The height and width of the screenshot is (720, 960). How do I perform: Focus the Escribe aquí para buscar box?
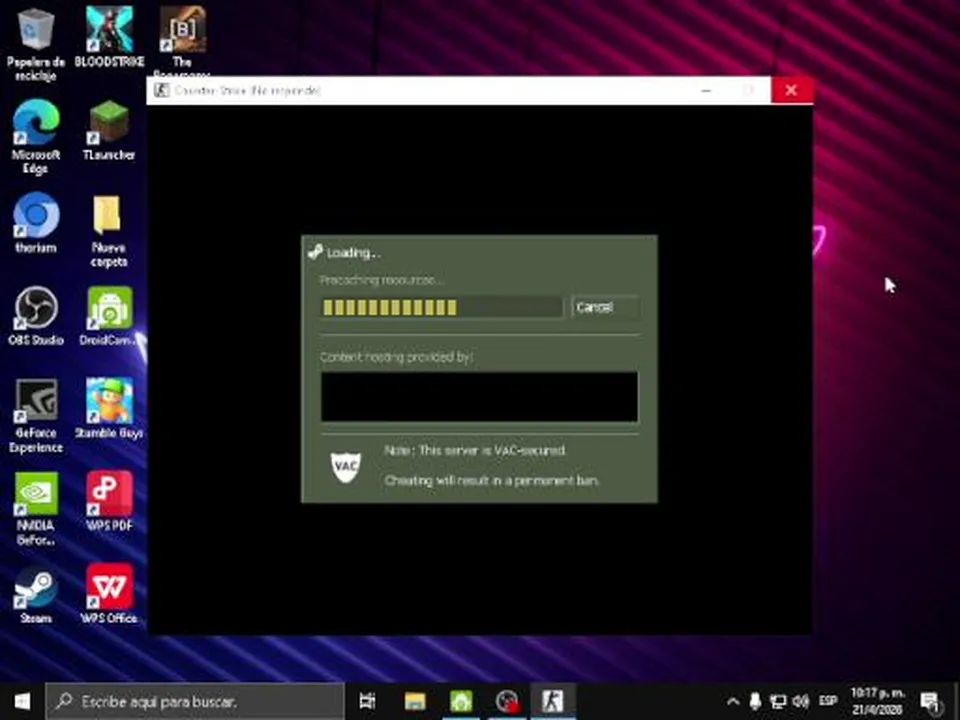pyautogui.click(x=195, y=702)
